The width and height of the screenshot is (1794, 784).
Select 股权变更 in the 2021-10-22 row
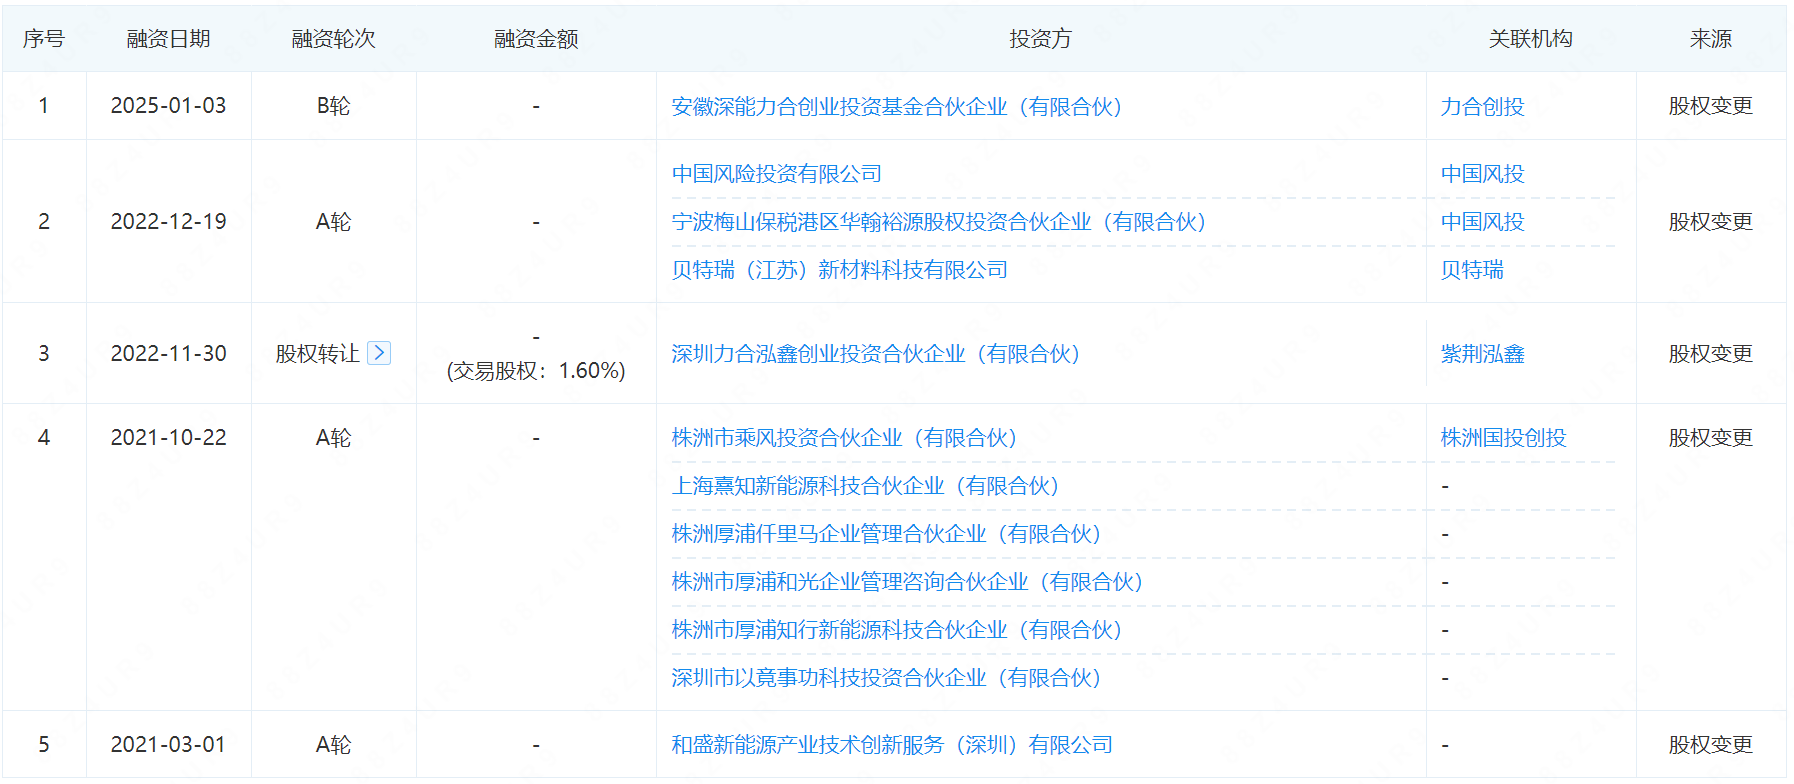(x=1710, y=438)
